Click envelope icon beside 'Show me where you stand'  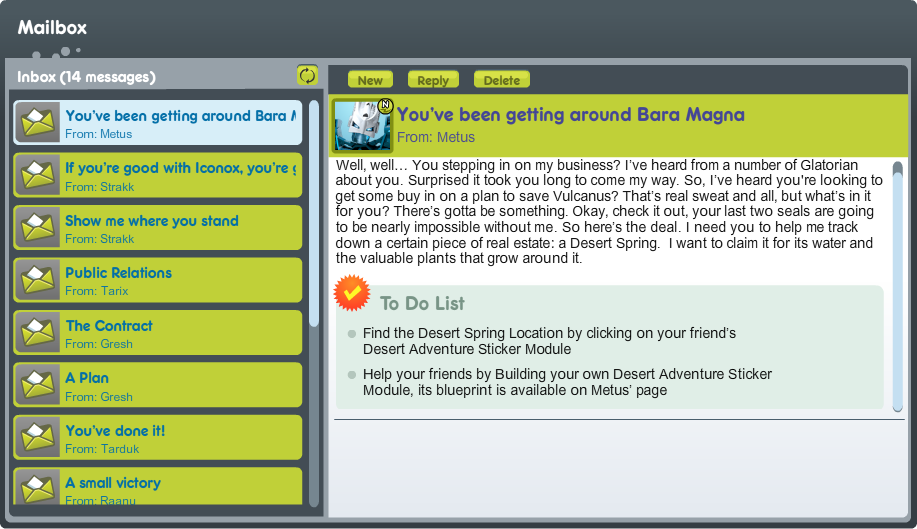pyautogui.click(x=38, y=227)
